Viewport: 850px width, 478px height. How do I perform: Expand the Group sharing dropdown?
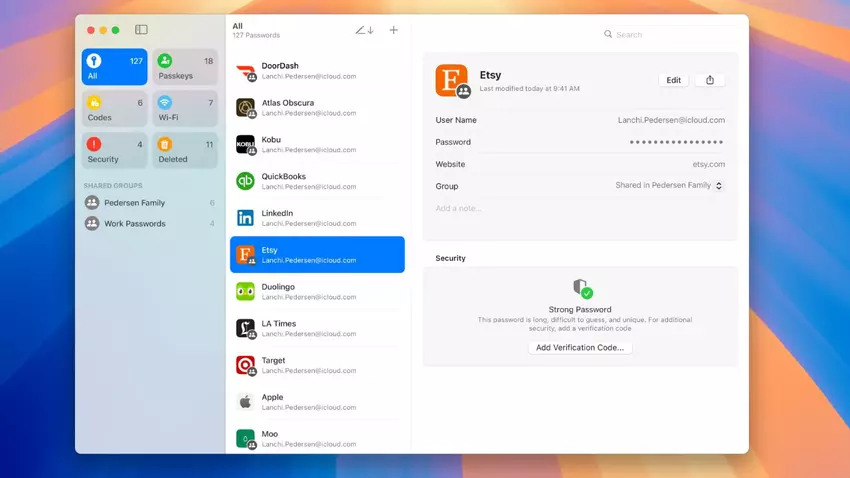[718, 186]
